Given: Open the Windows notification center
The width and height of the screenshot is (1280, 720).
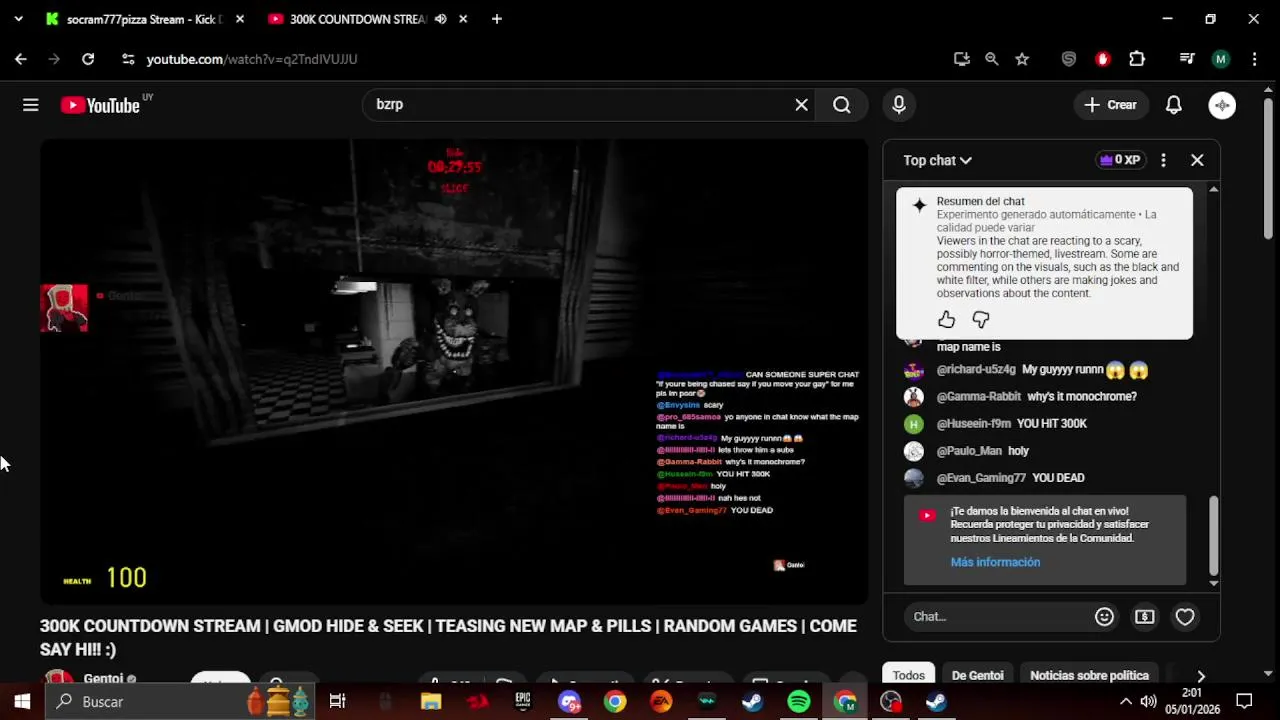Looking at the screenshot, I should [1244, 702].
